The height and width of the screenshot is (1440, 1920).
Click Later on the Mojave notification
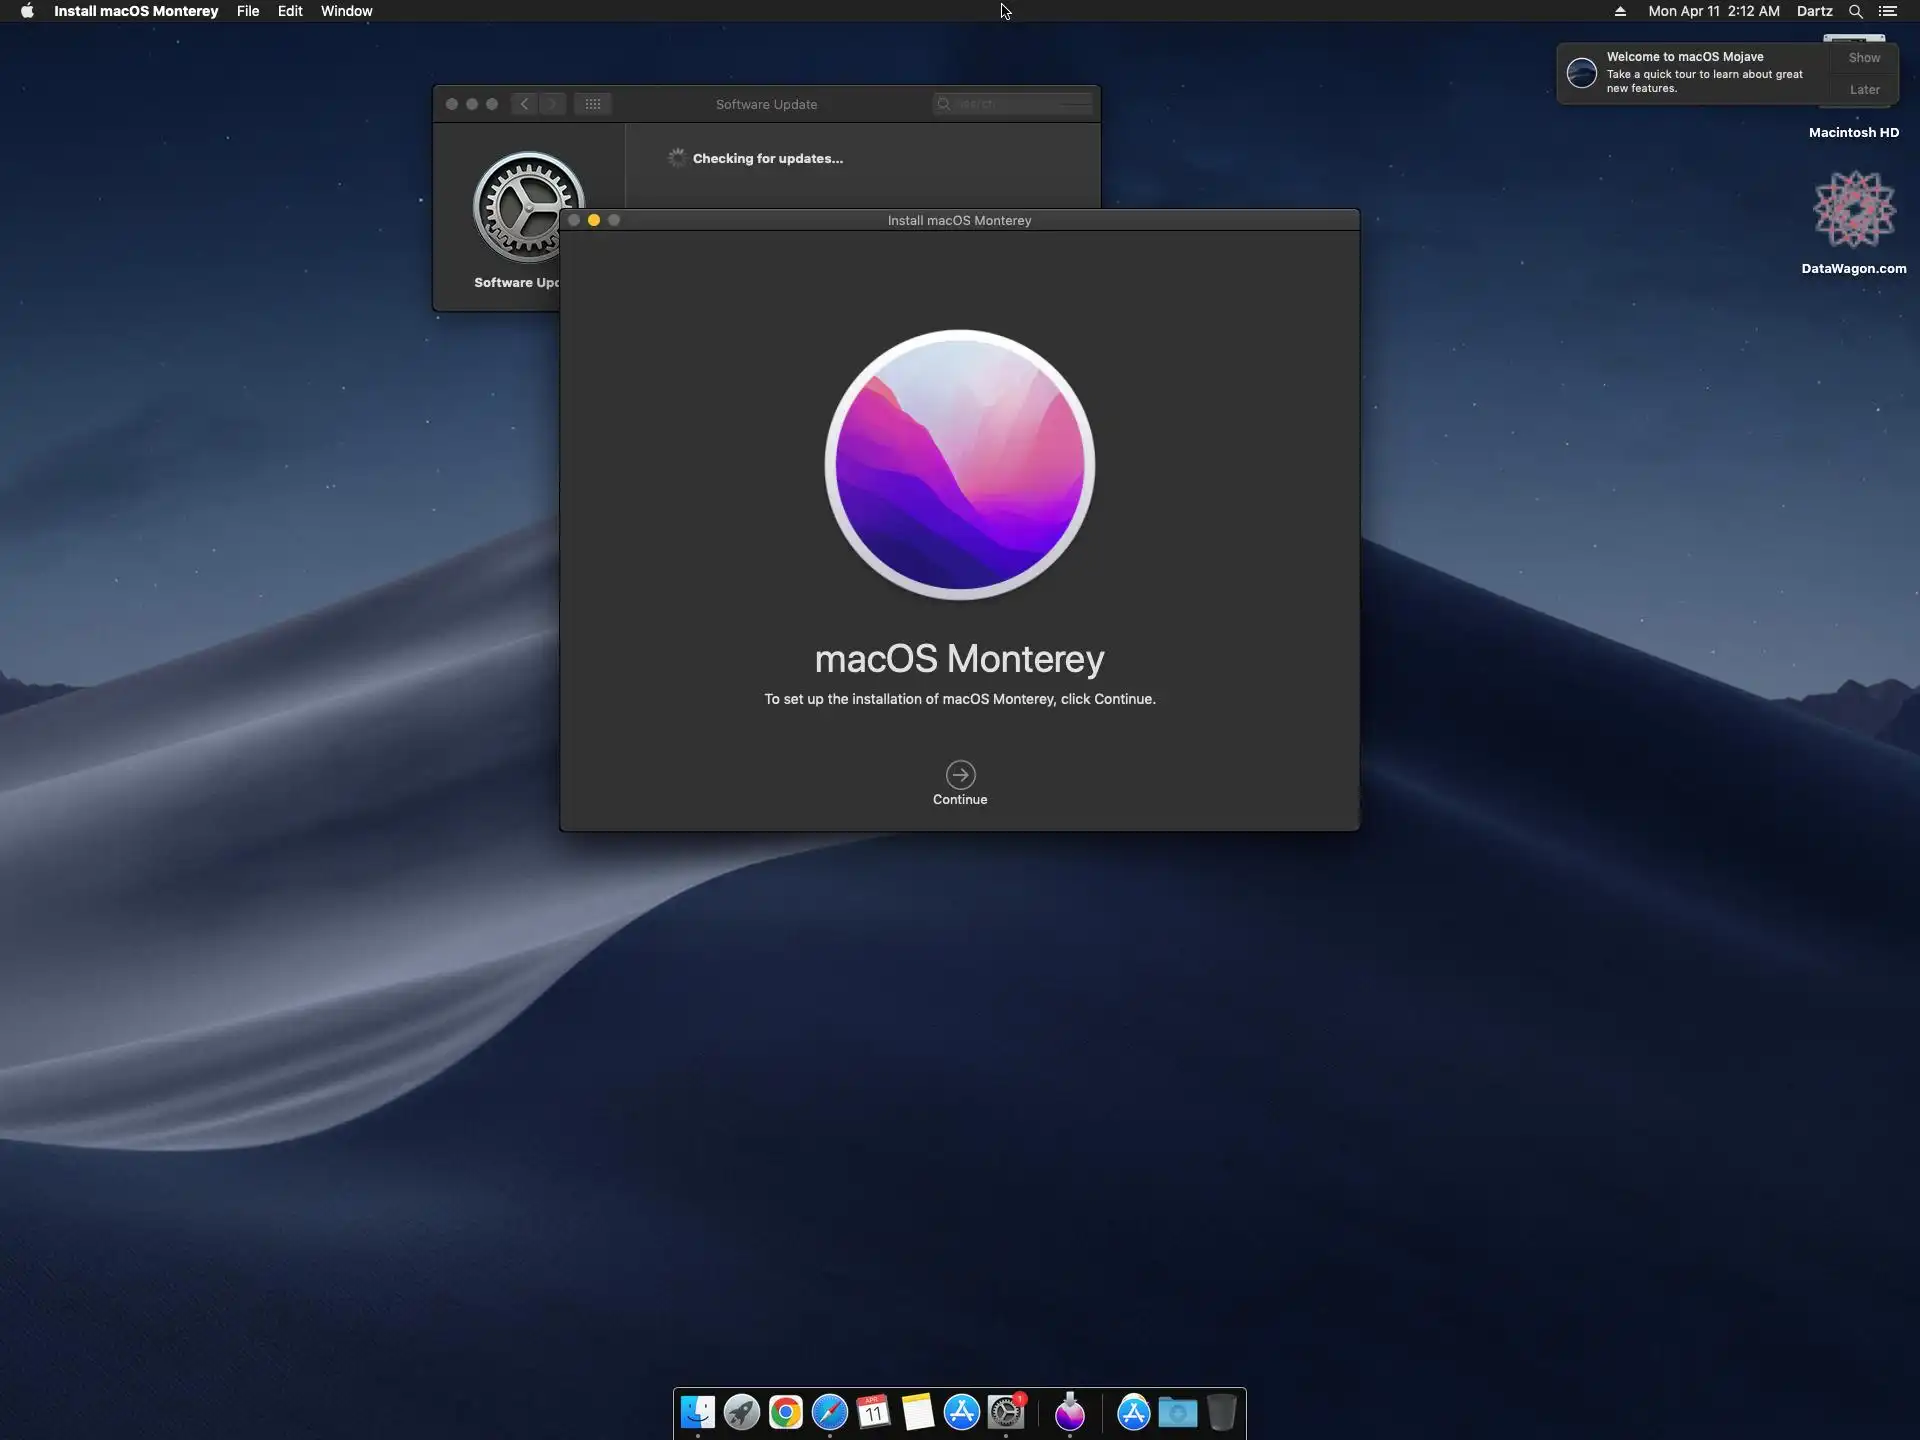[1864, 90]
